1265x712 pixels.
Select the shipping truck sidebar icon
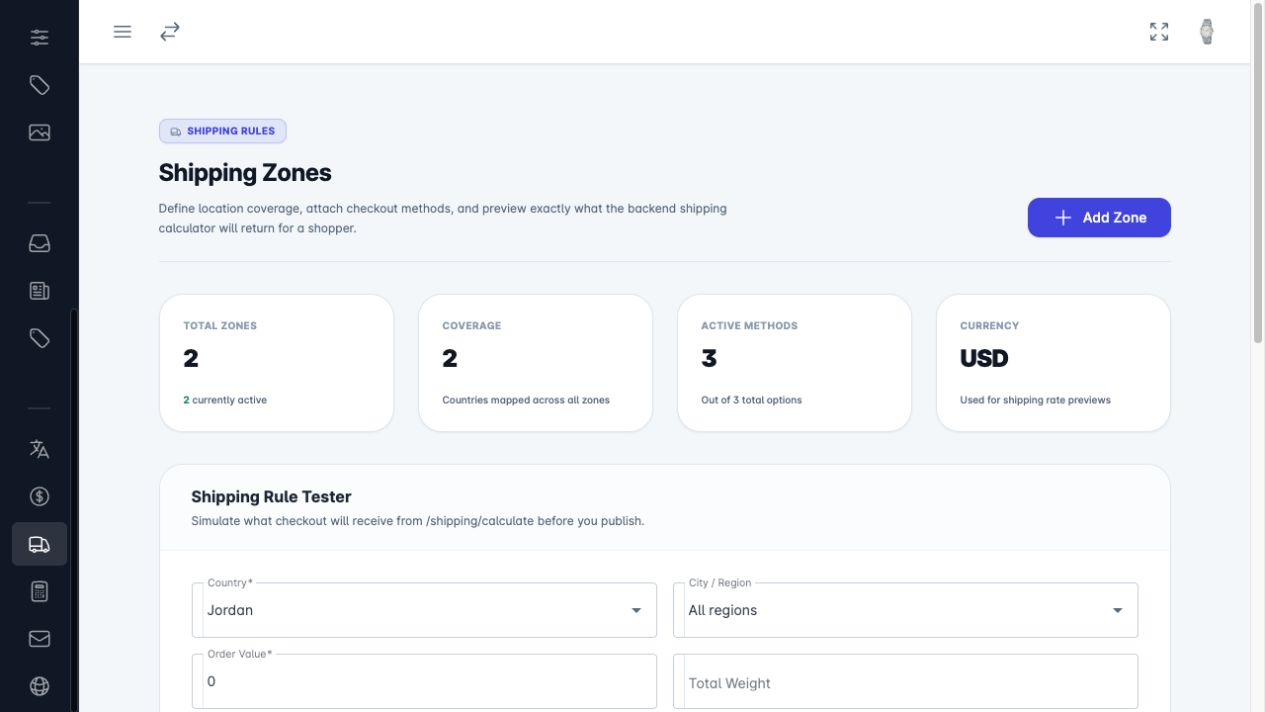(39, 544)
